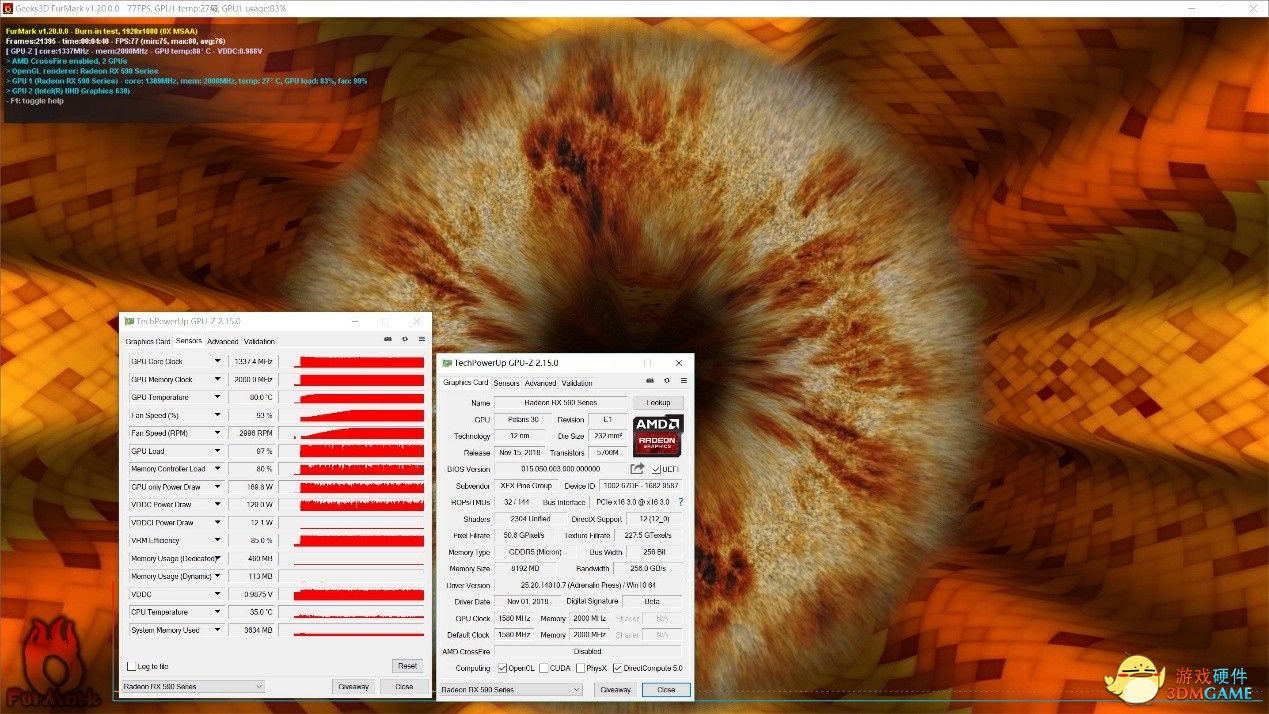Enable the Log to file checkbox
The image size is (1269, 714).
(131, 666)
